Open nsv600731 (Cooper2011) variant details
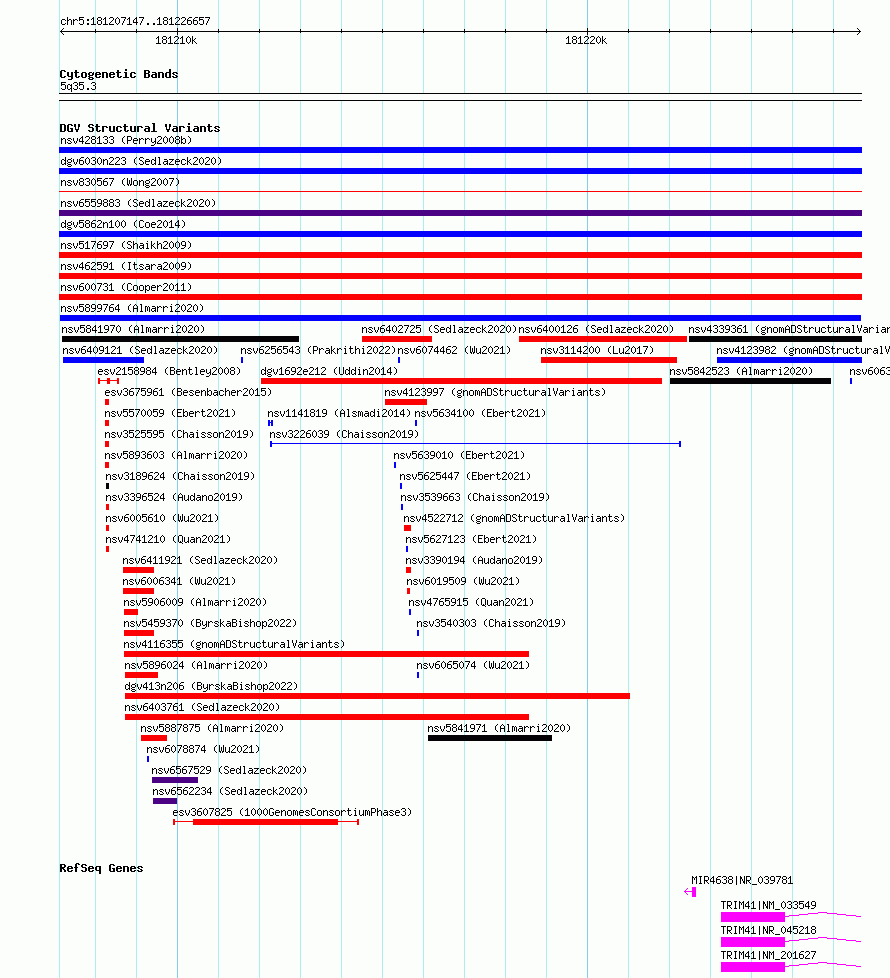The height and width of the screenshot is (978, 890). [x=126, y=288]
